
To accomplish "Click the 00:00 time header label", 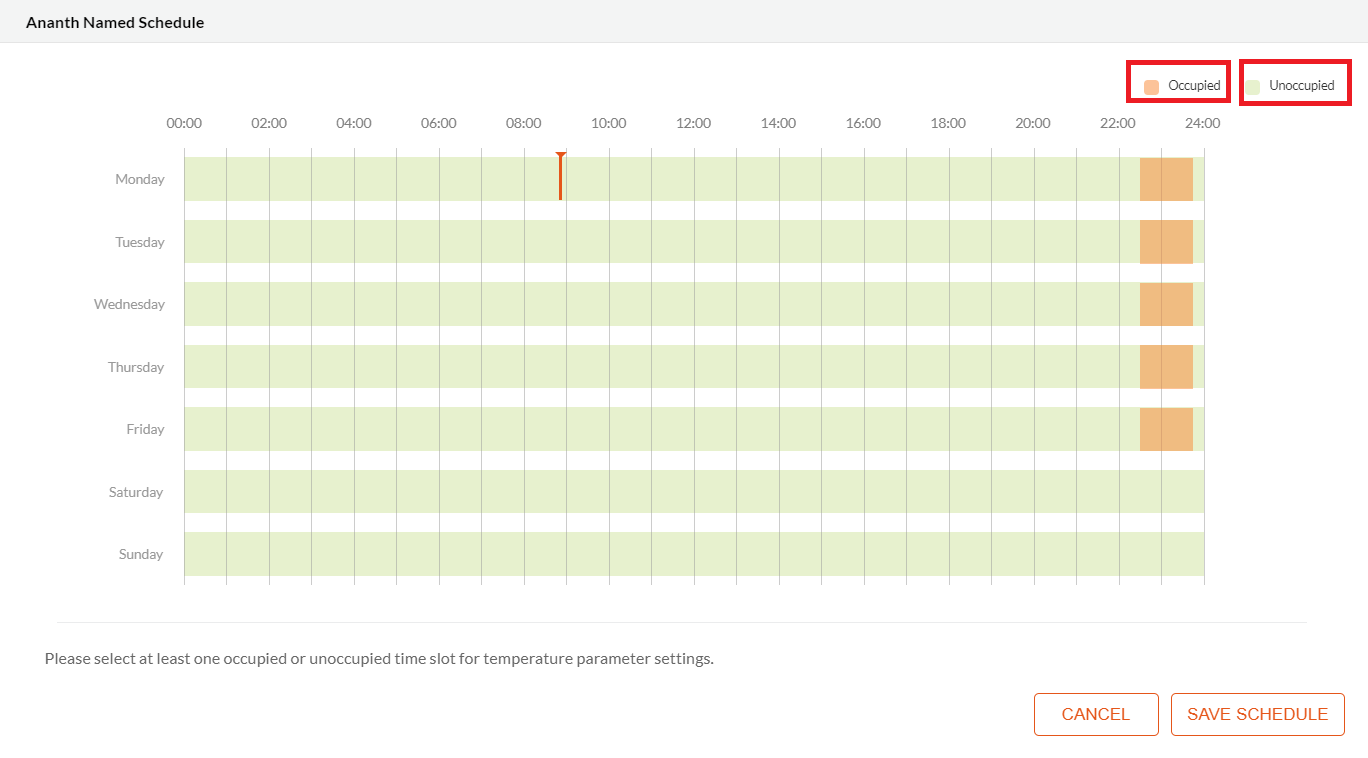I will point(184,123).
